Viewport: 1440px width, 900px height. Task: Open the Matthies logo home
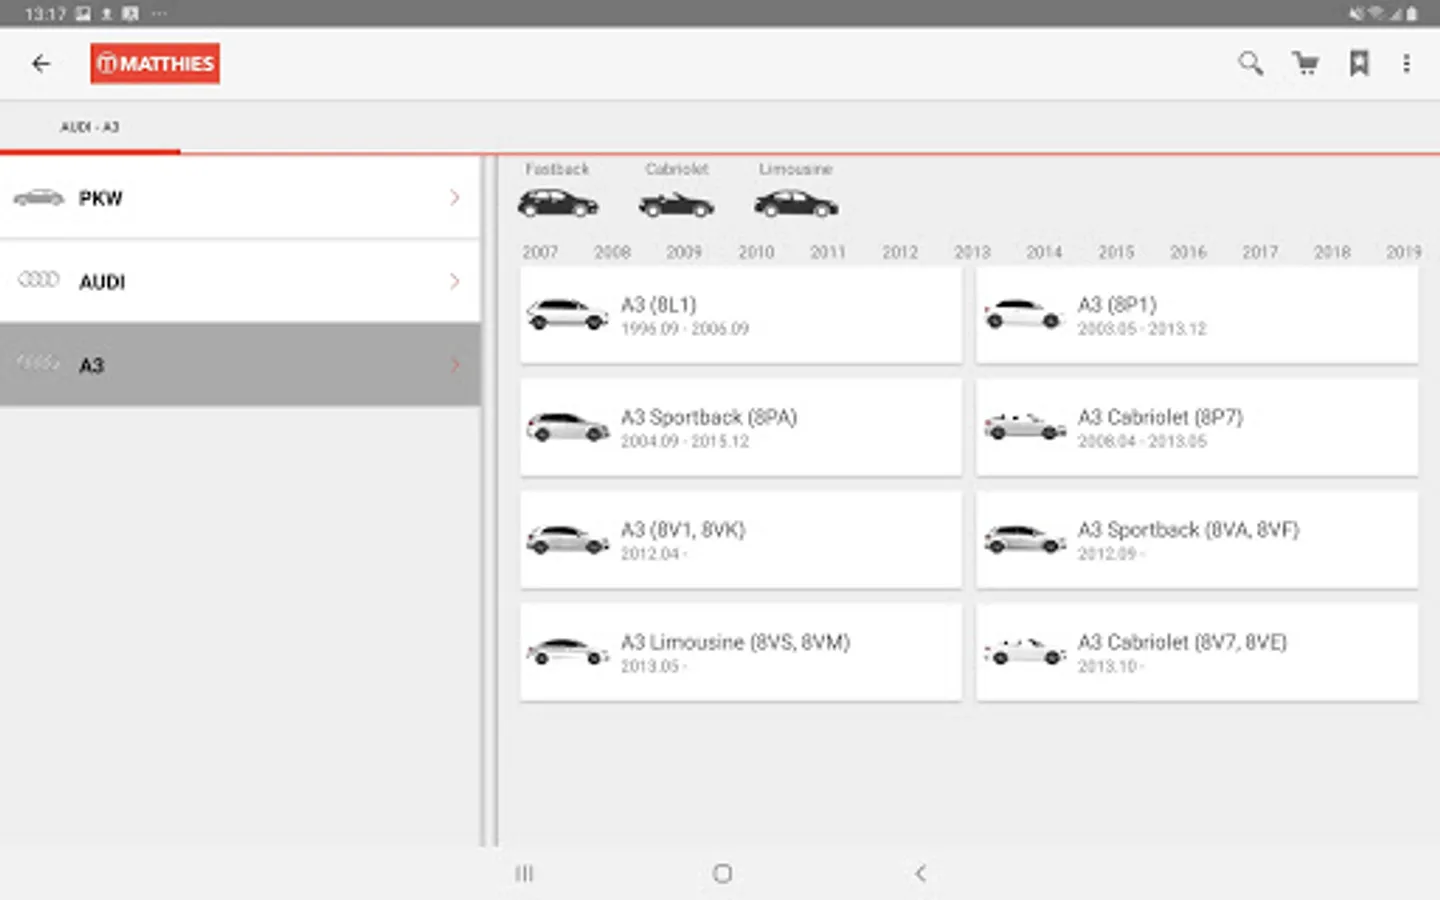[x=155, y=64]
